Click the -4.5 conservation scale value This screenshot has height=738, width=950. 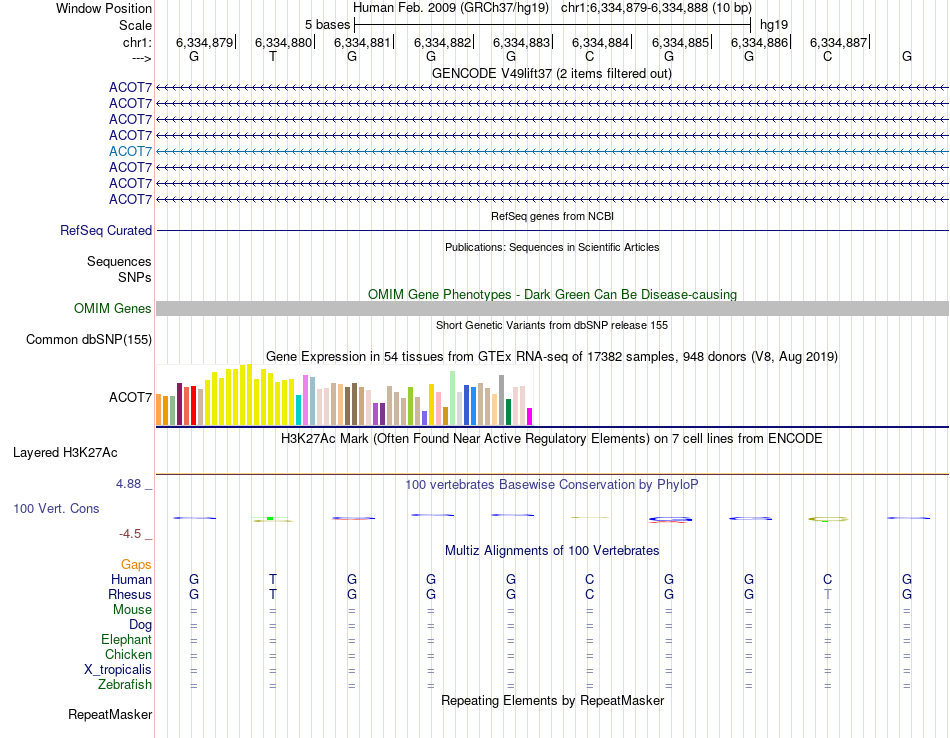click(x=130, y=534)
